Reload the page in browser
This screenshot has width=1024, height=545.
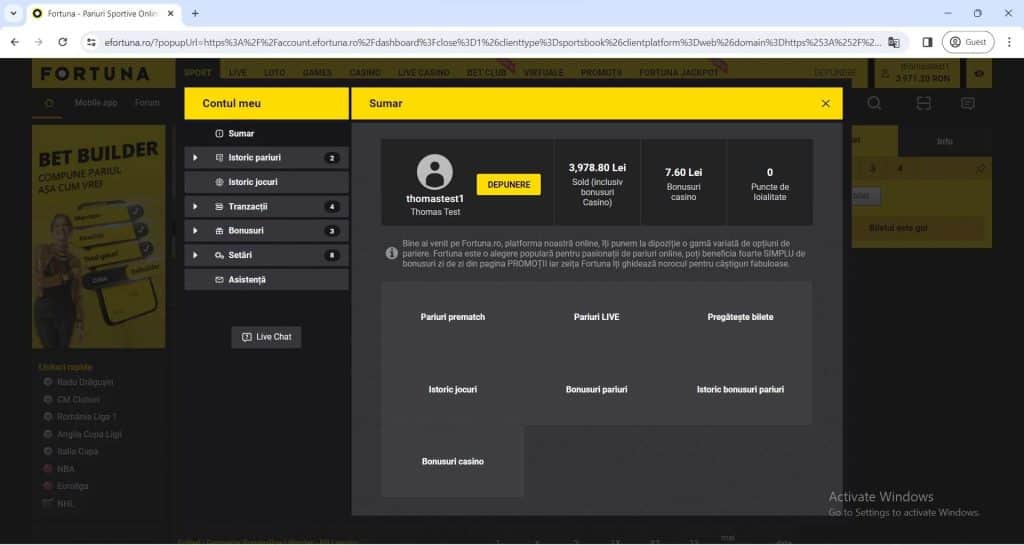(x=63, y=42)
